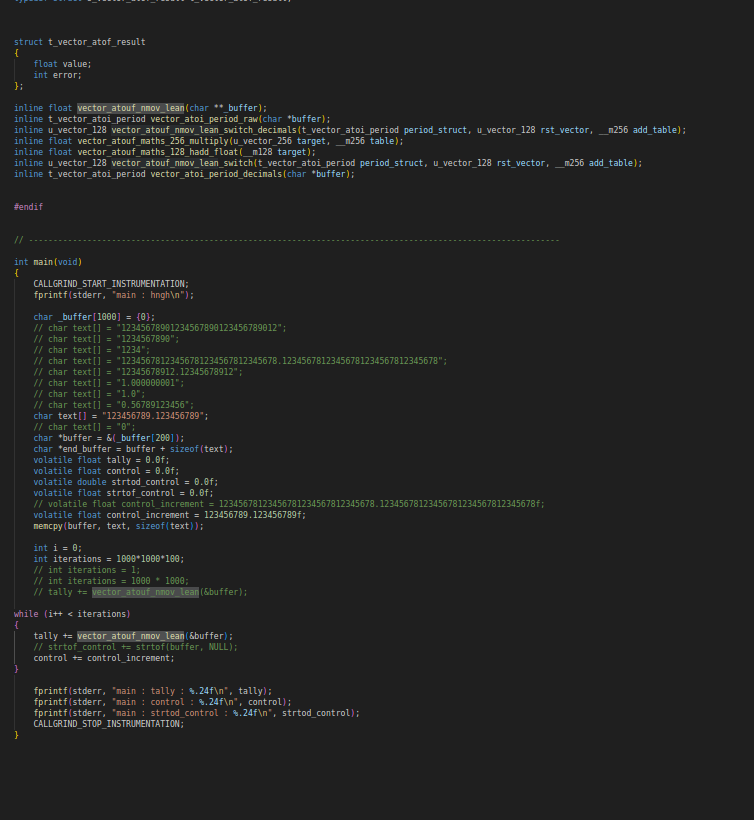Click CALLGRIND_STOP_INSTRUMENTATION macro line
The image size is (754, 820).
109,724
